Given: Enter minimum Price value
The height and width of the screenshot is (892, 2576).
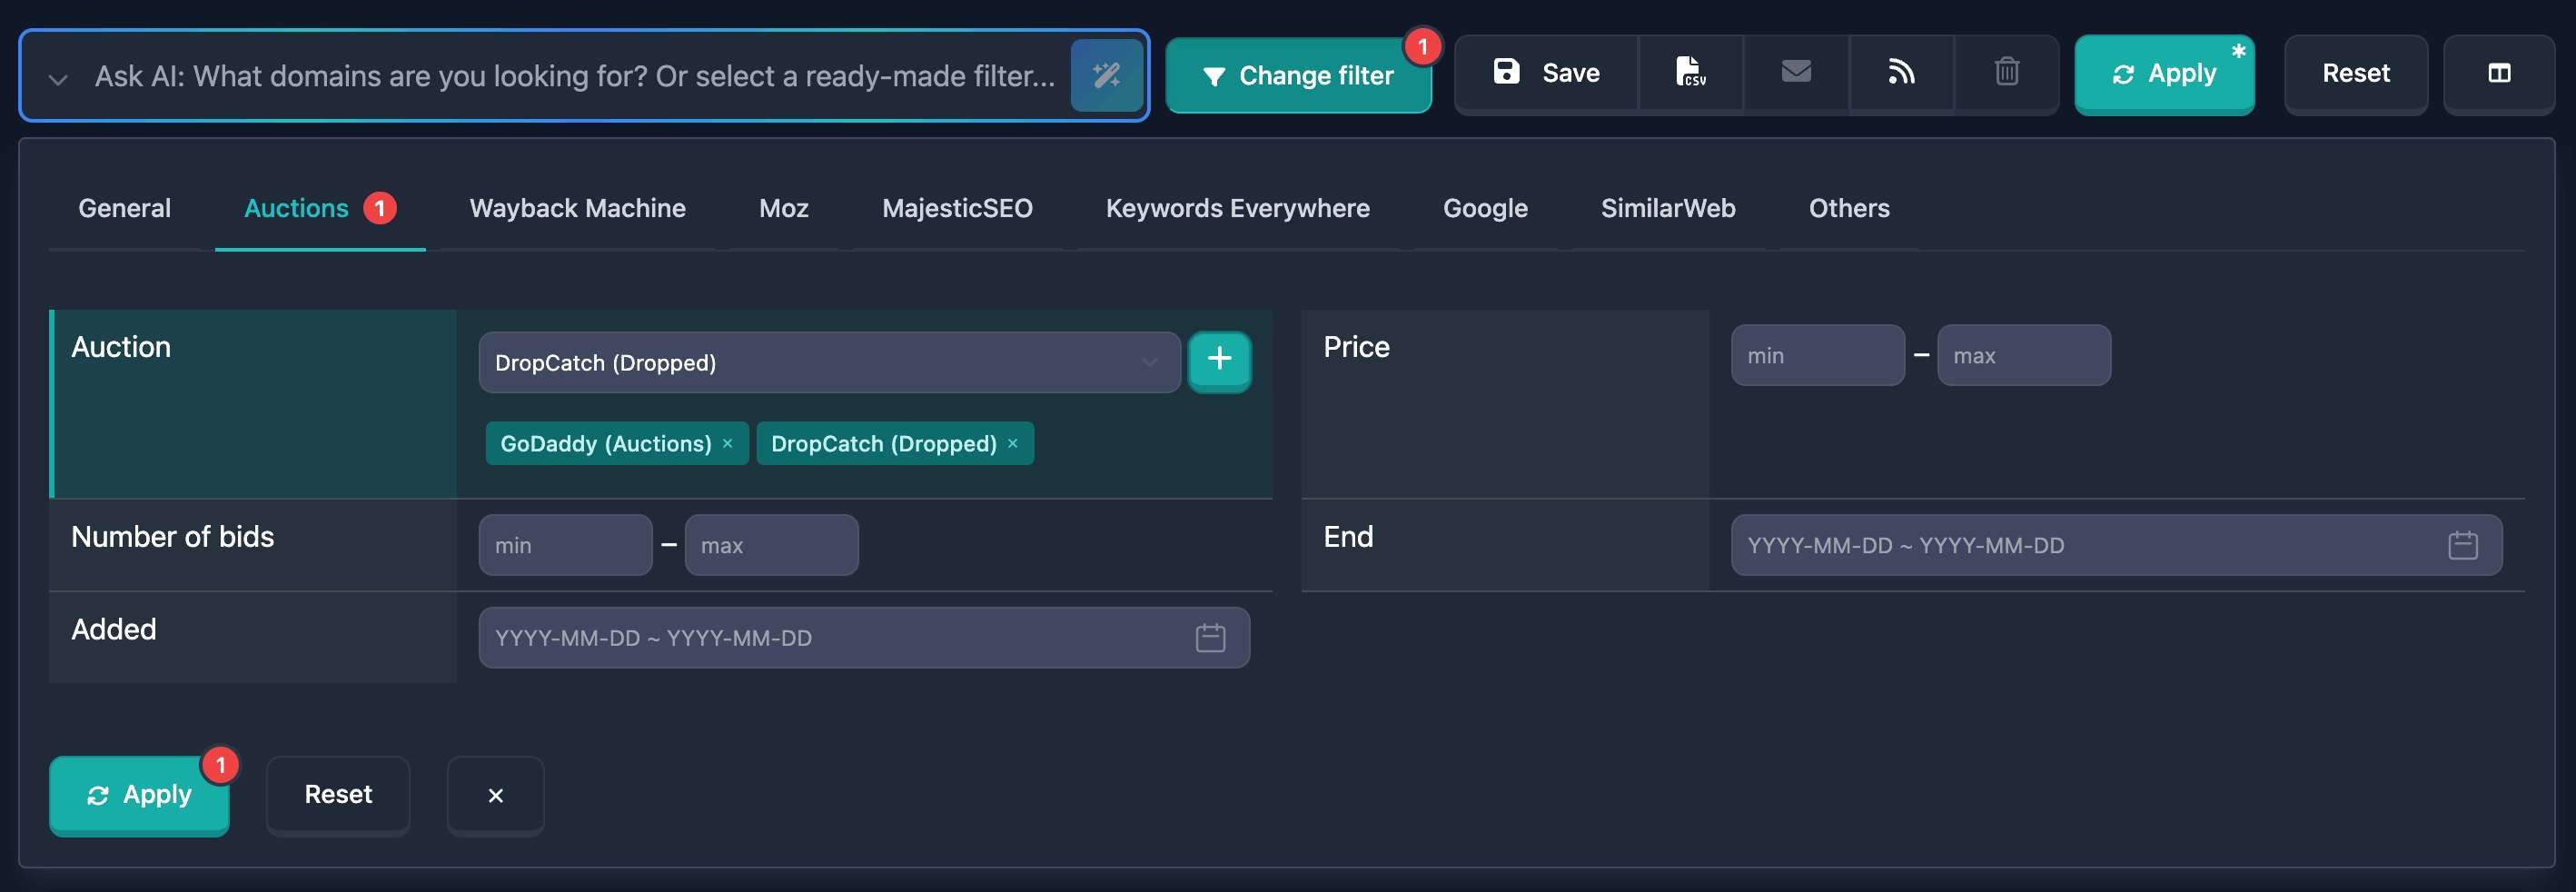Looking at the screenshot, I should tap(1817, 354).
